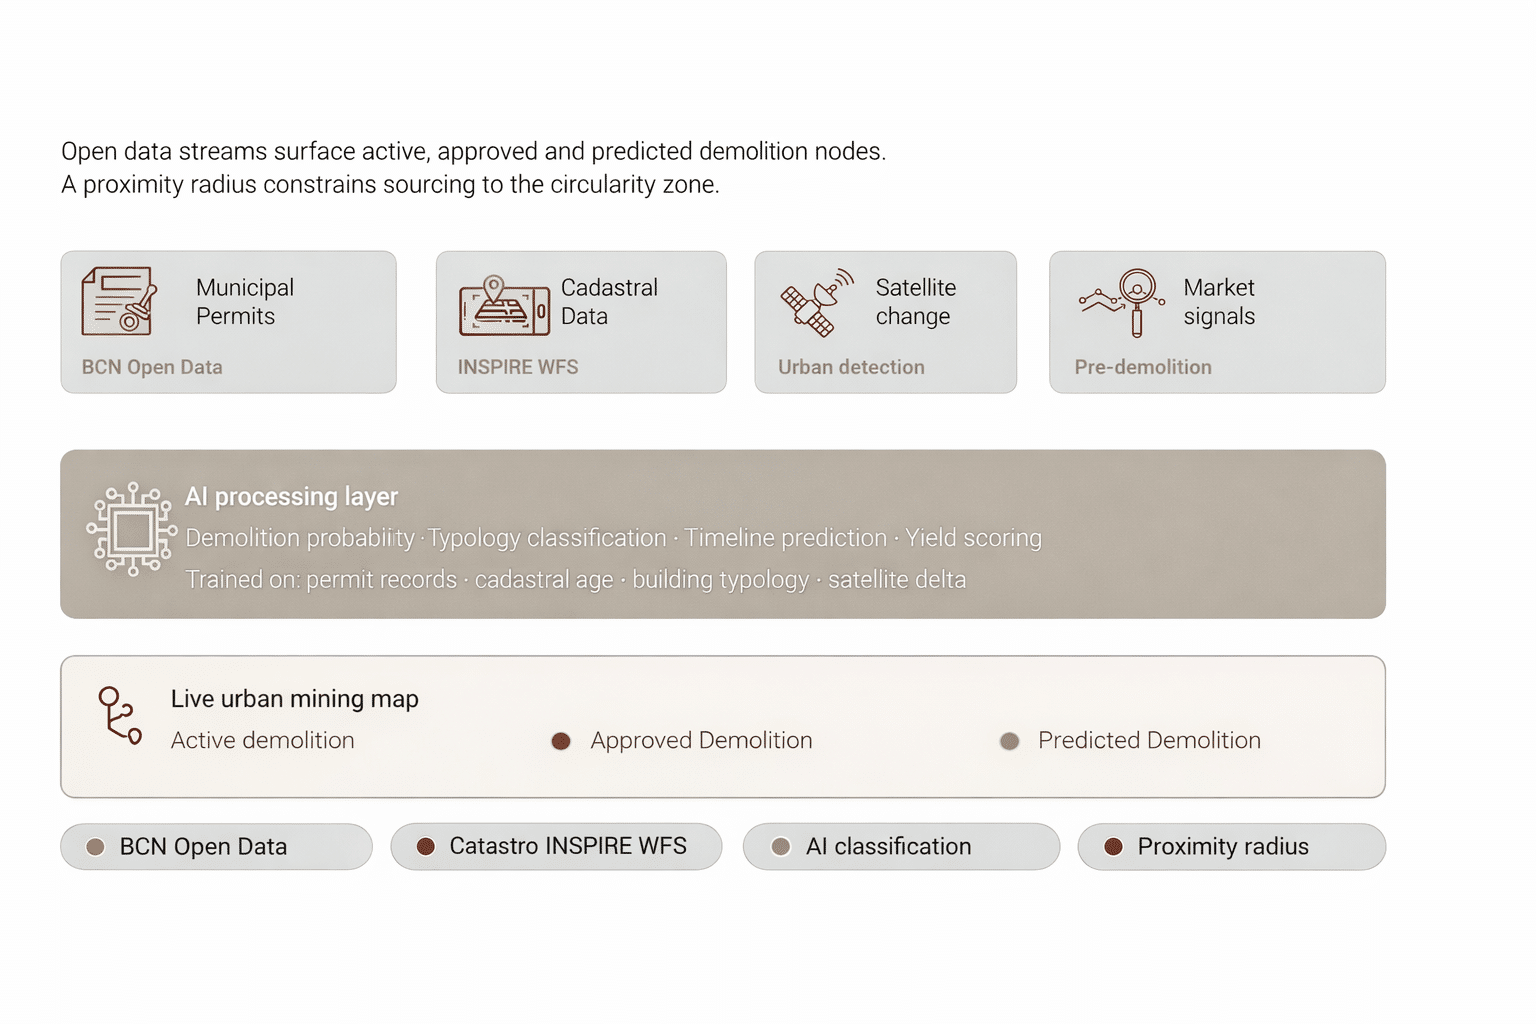Click the Approved Demolition dark red dot
Viewport: 1536px width, 1024px height.
click(x=561, y=741)
